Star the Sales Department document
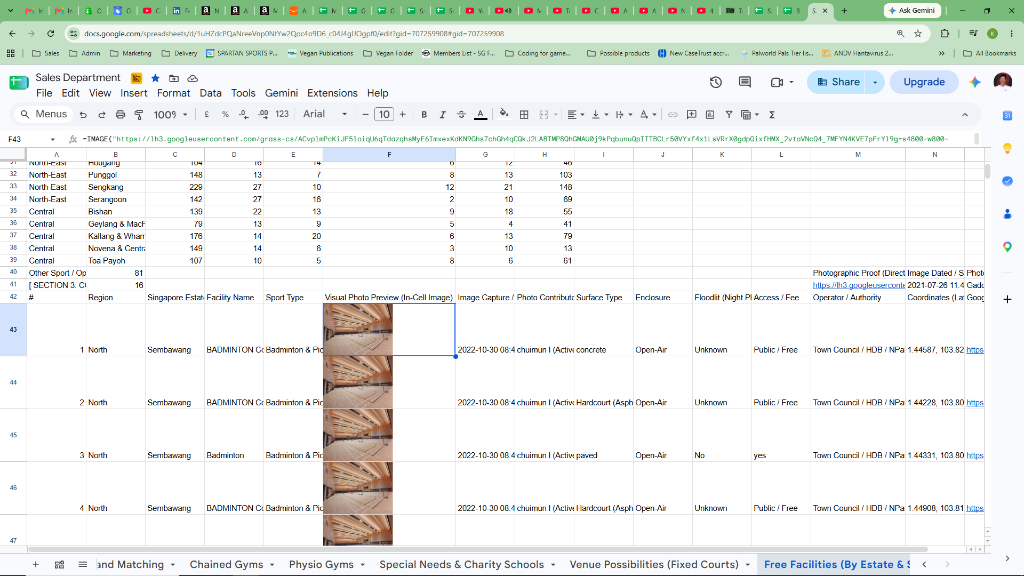 [155, 78]
